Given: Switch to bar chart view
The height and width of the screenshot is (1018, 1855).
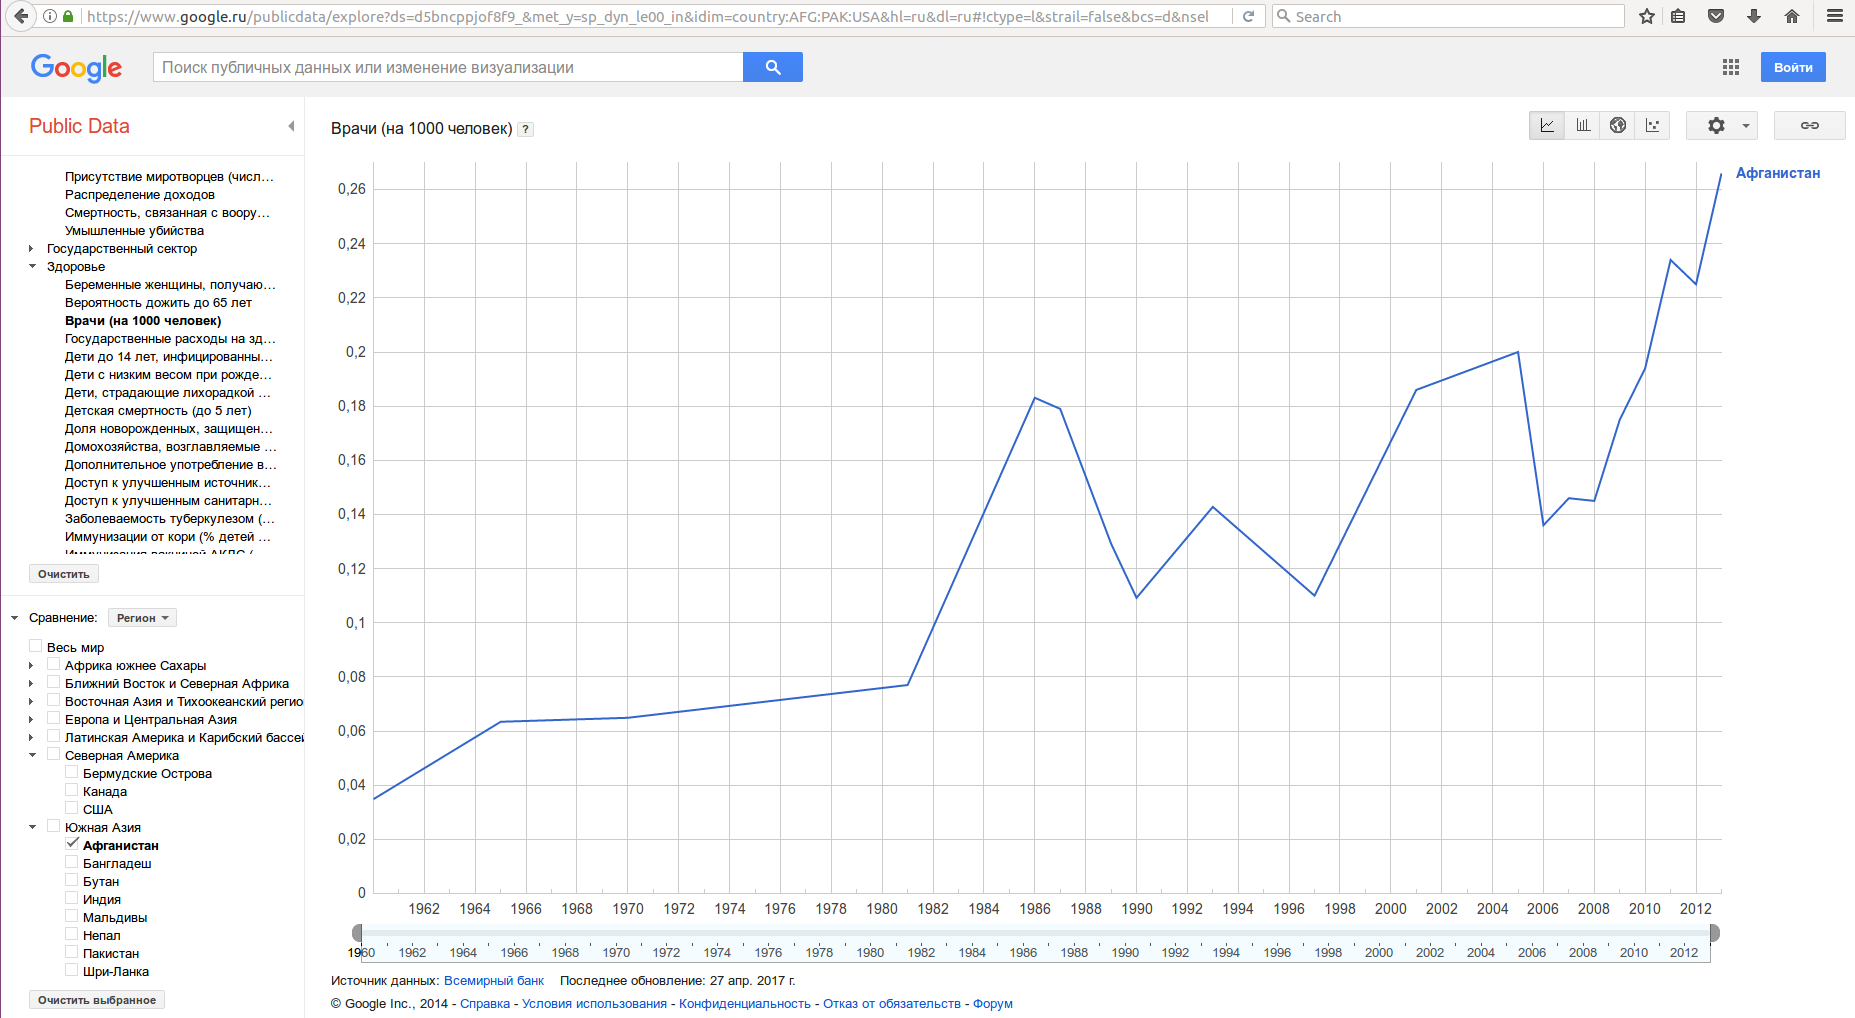Looking at the screenshot, I should pos(1583,126).
